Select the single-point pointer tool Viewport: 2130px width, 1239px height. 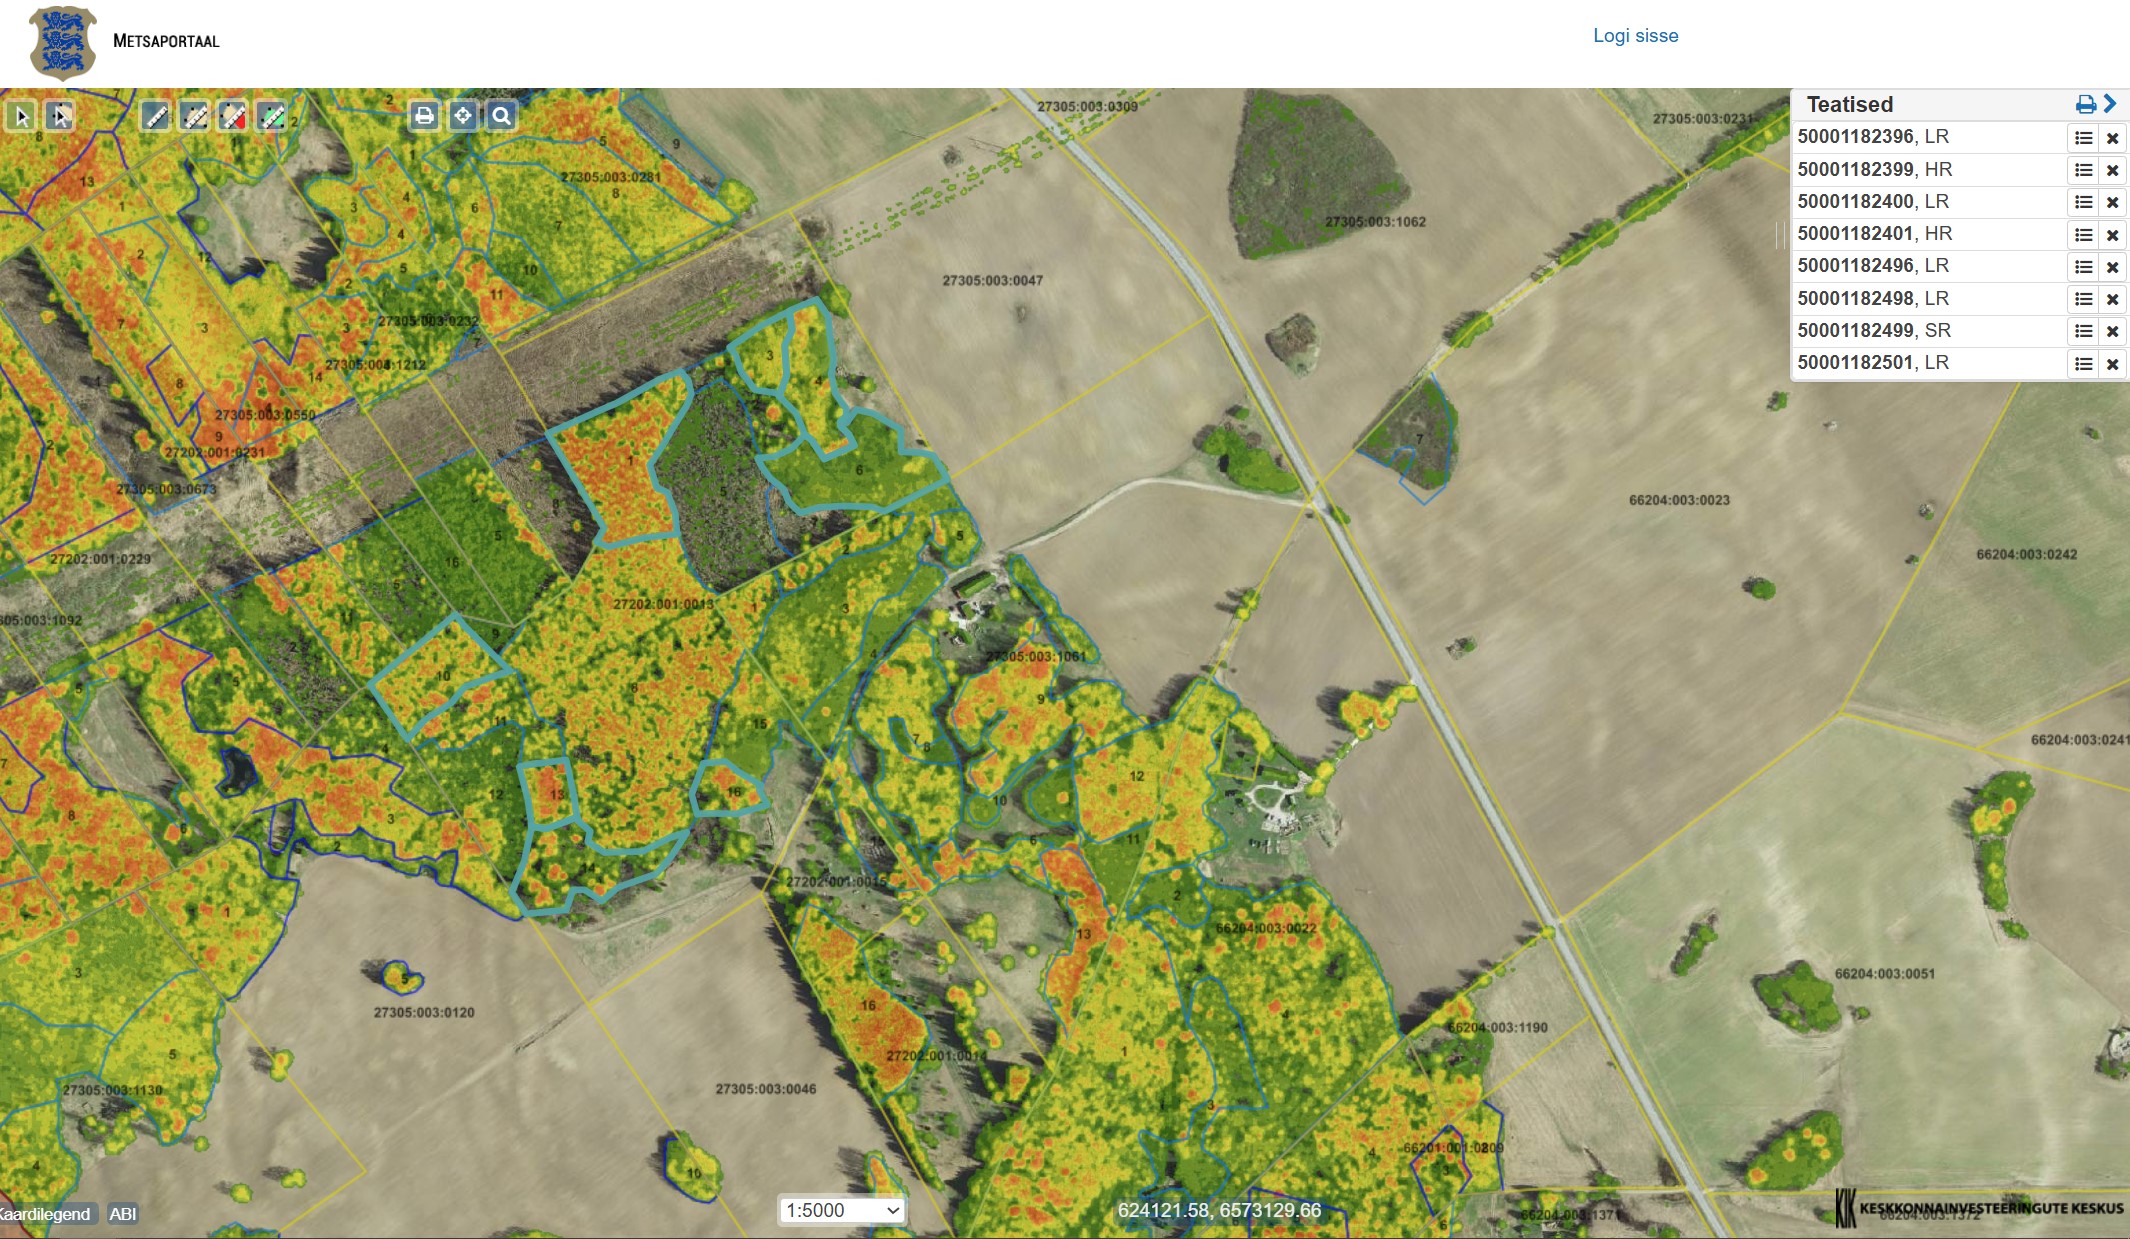[x=21, y=117]
